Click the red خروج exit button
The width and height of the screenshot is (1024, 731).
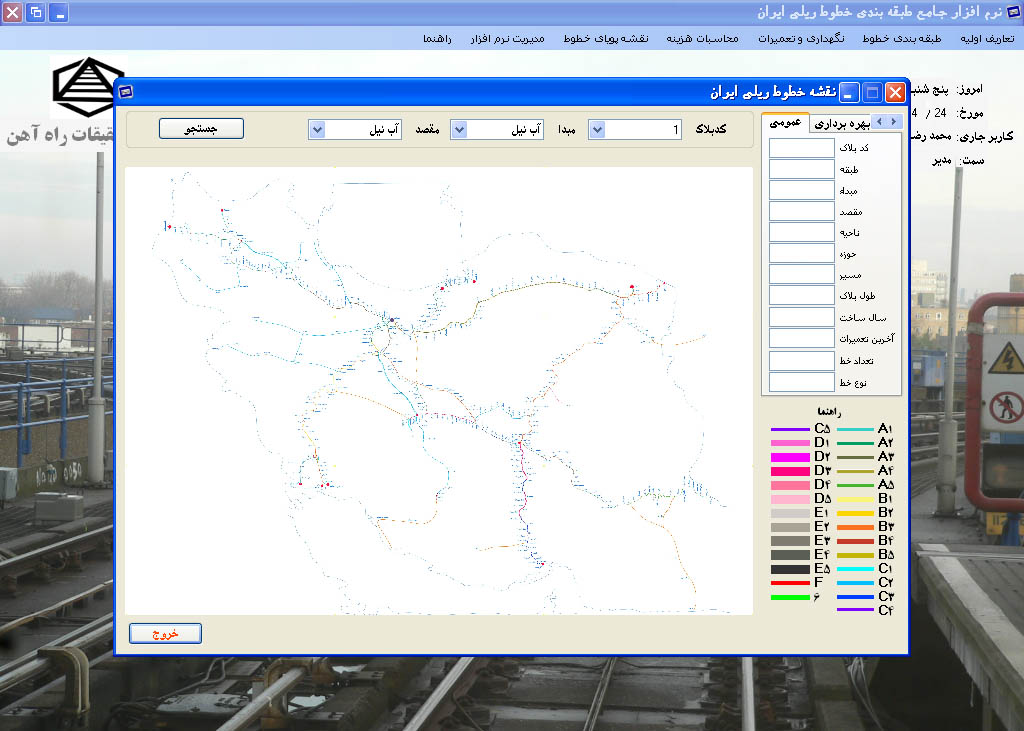(x=165, y=634)
